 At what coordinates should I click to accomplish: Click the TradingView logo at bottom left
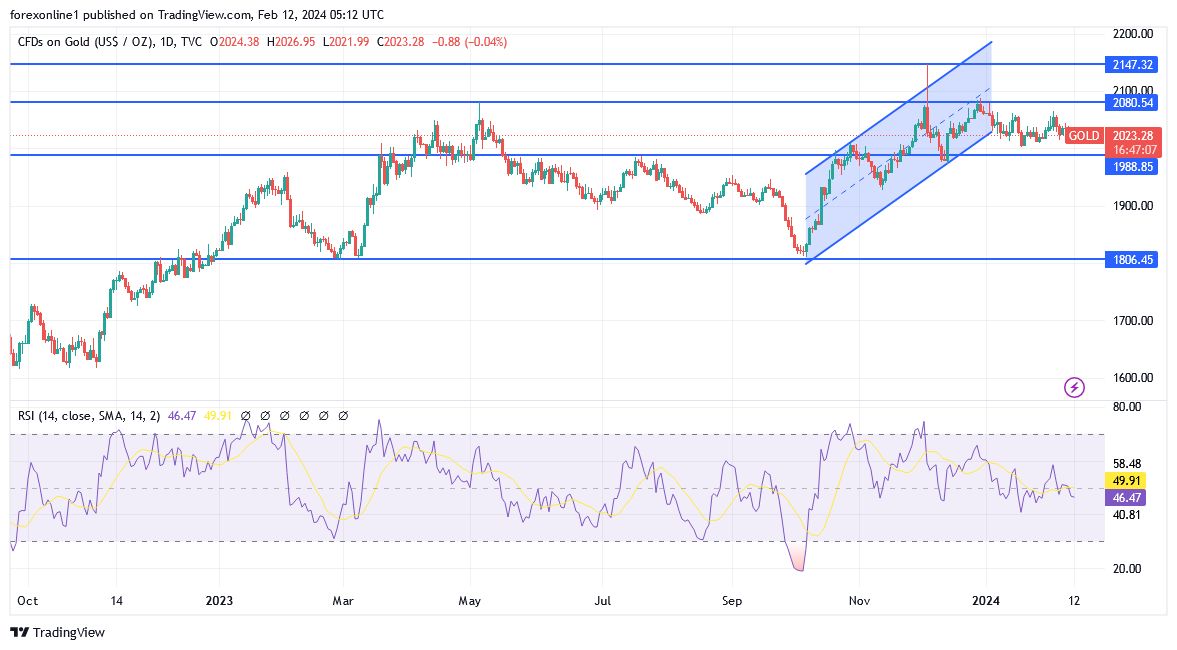pyautogui.click(x=58, y=632)
